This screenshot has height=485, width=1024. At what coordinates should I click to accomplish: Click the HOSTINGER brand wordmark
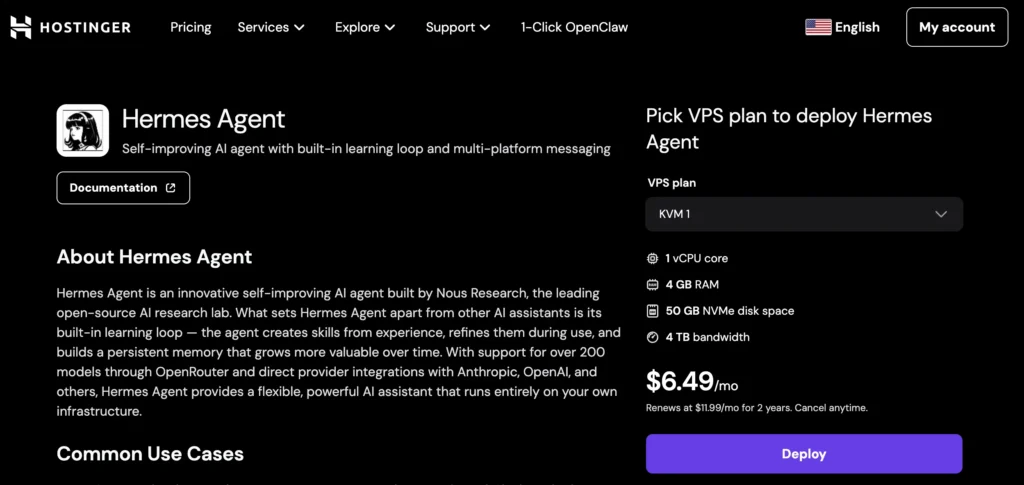85,27
